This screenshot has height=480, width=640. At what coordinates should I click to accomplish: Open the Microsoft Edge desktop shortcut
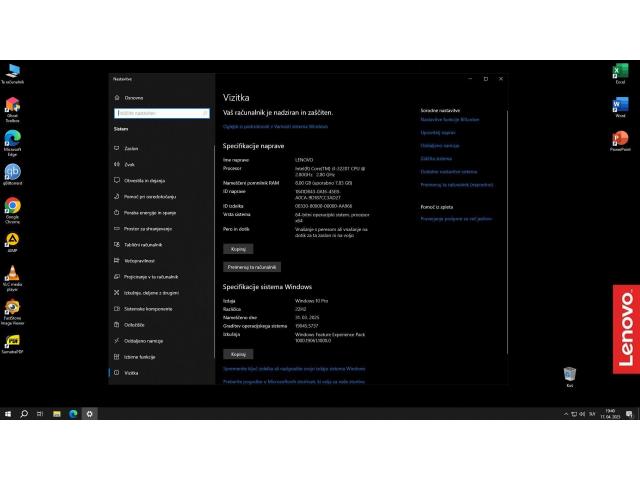tap(12, 143)
